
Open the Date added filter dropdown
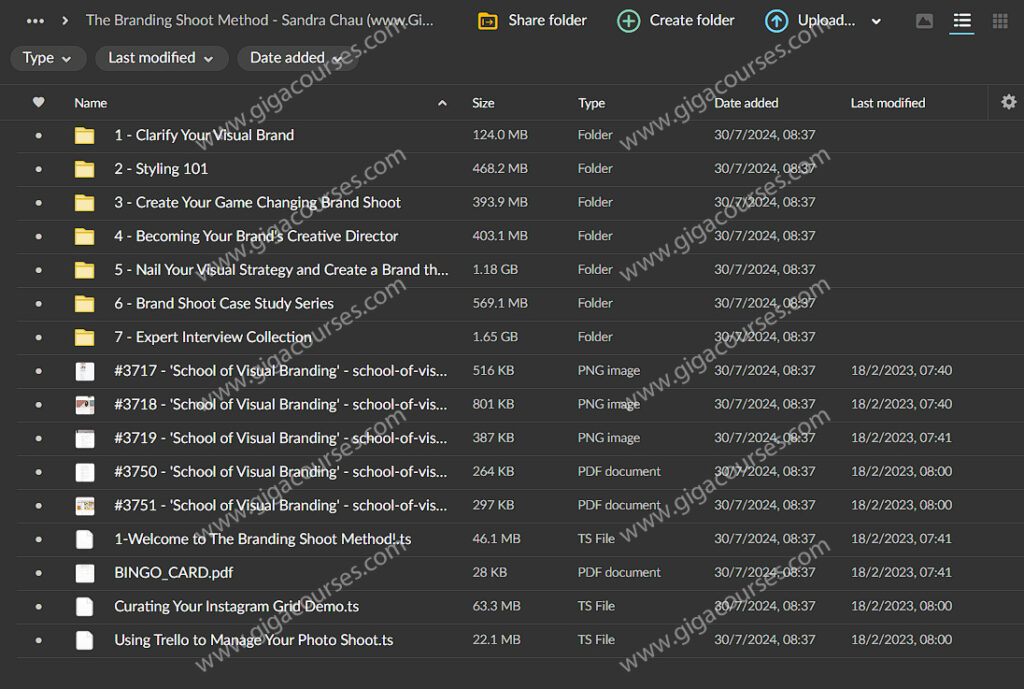296,58
